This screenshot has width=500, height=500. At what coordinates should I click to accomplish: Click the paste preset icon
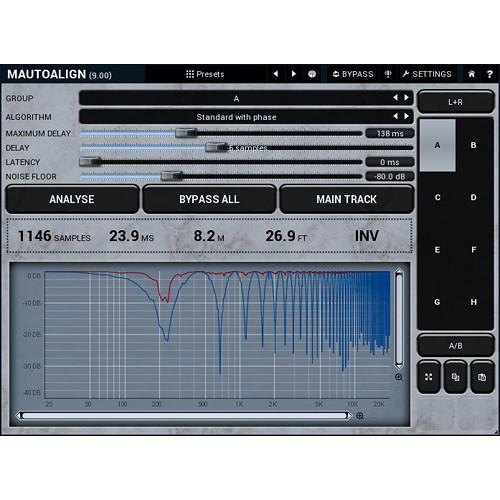(482, 377)
